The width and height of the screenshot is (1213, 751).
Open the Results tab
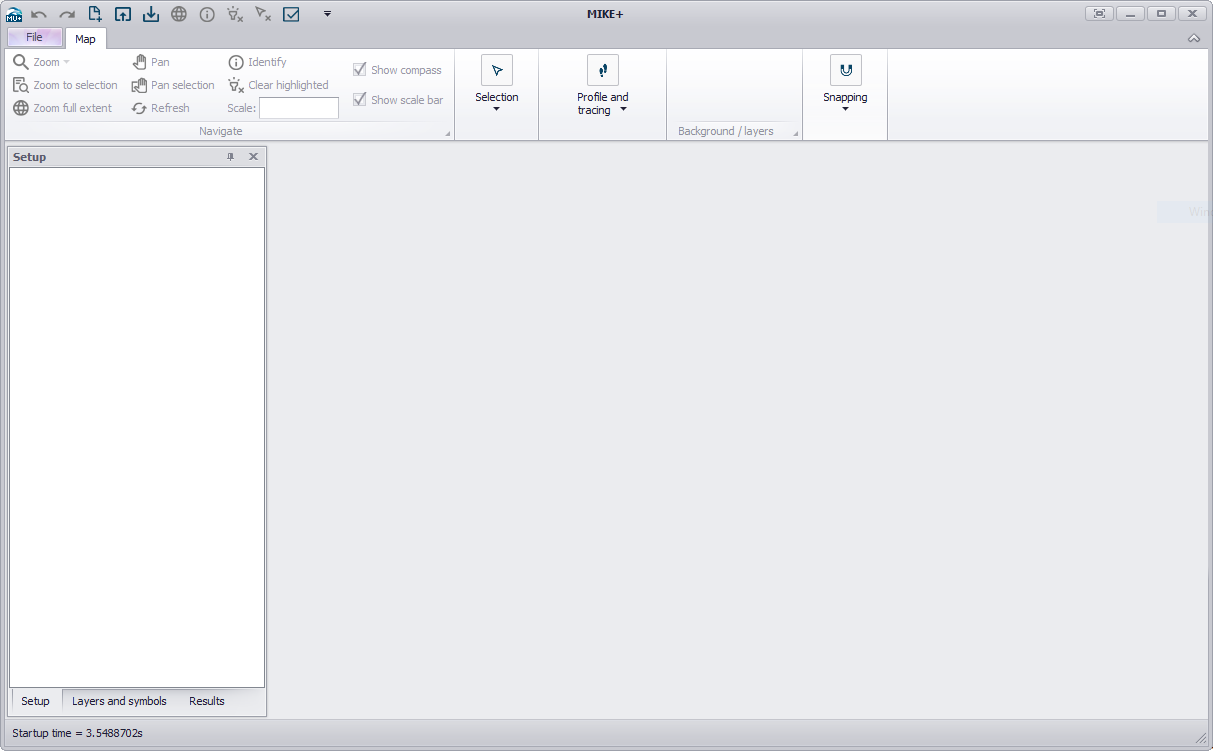click(207, 701)
